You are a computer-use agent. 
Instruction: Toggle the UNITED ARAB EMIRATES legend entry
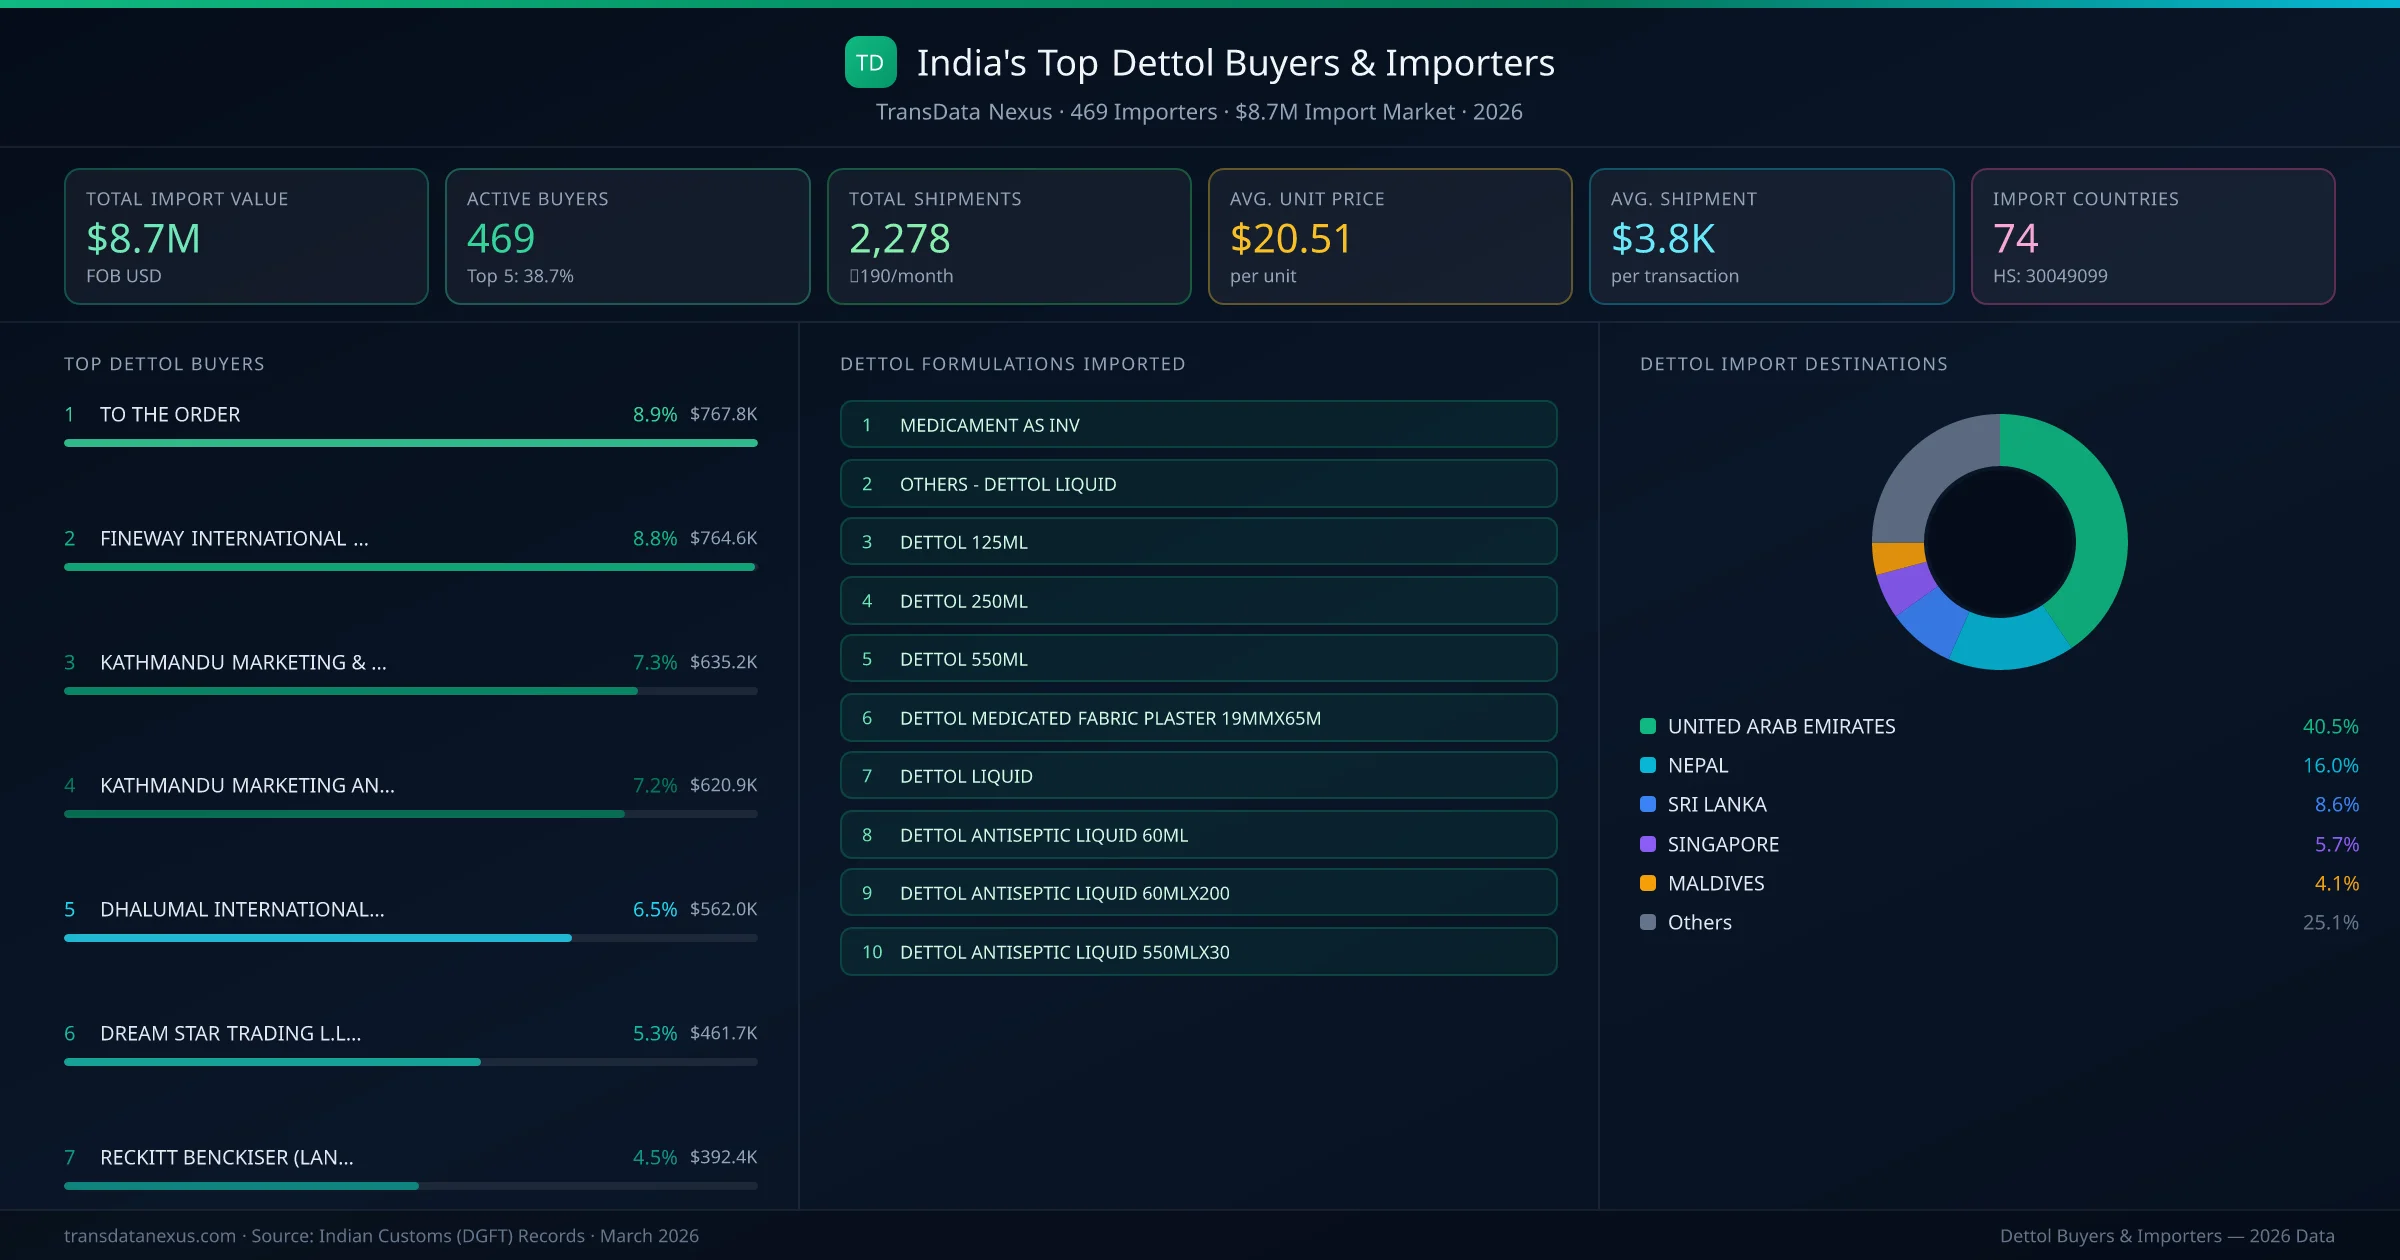pyautogui.click(x=1780, y=726)
